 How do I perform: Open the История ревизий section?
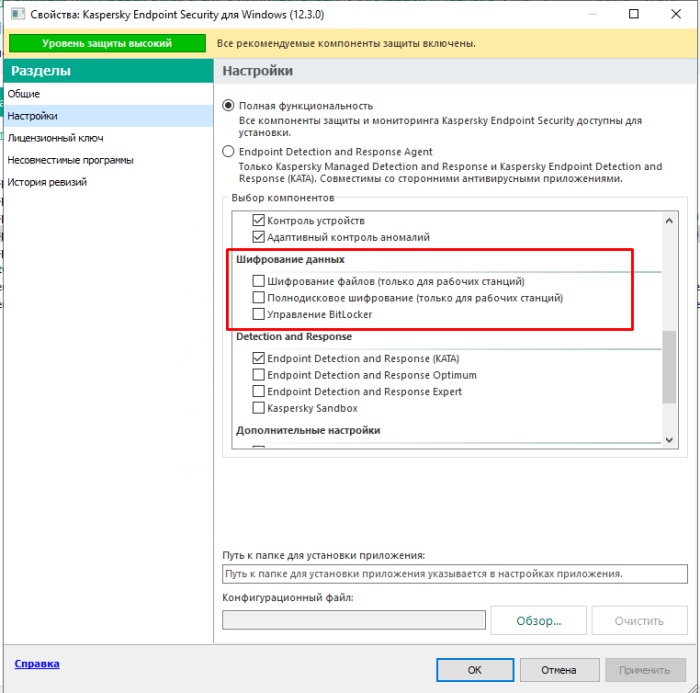click(x=108, y=182)
